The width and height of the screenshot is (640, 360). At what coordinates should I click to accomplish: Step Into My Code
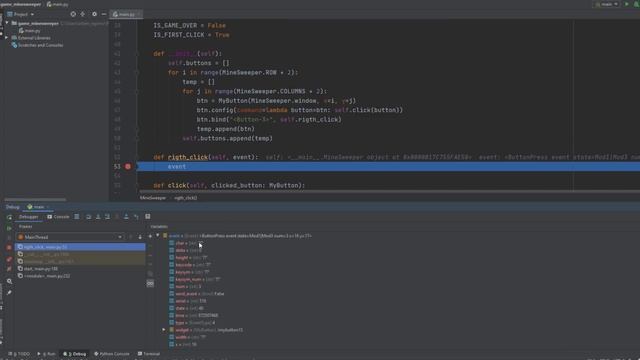click(107, 217)
